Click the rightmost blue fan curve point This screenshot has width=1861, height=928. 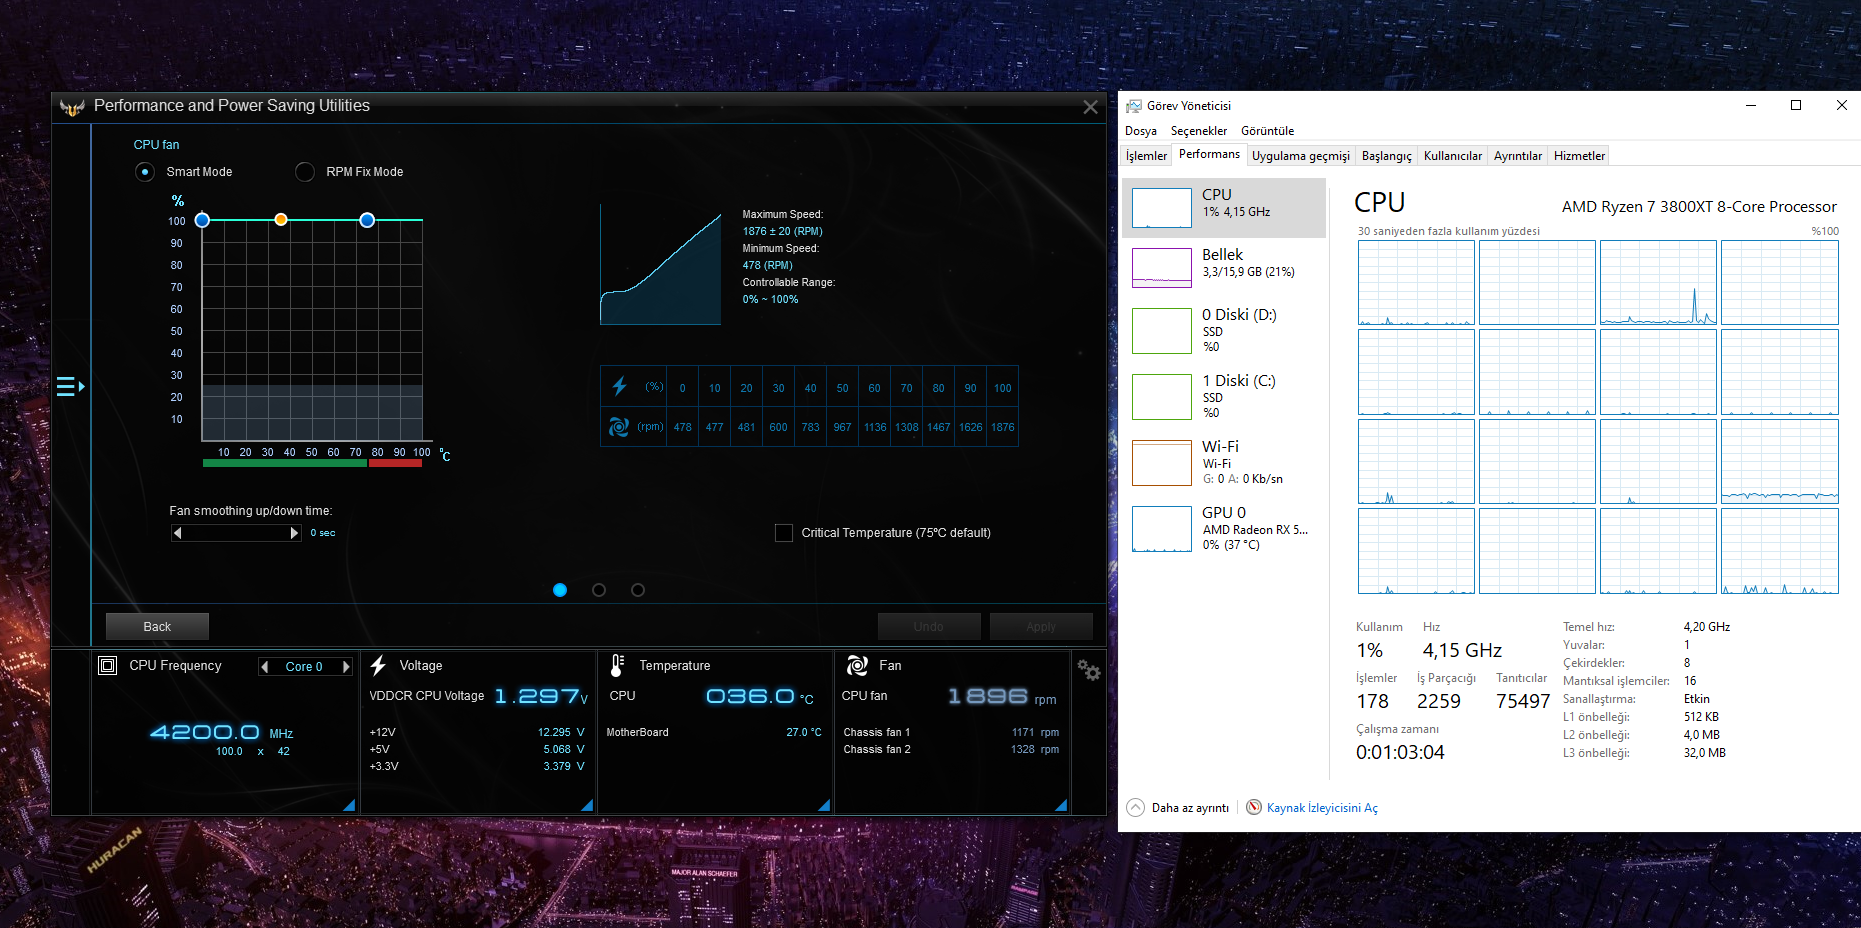coord(367,220)
